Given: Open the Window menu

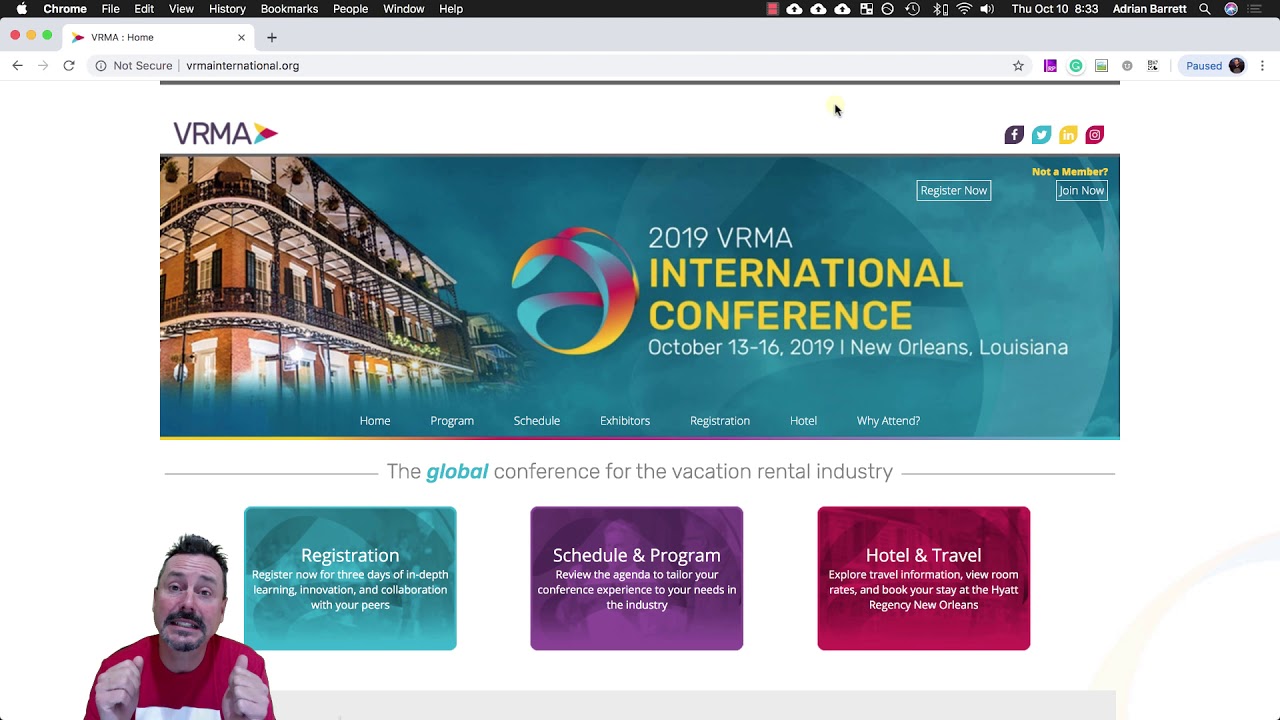Looking at the screenshot, I should 404,9.
